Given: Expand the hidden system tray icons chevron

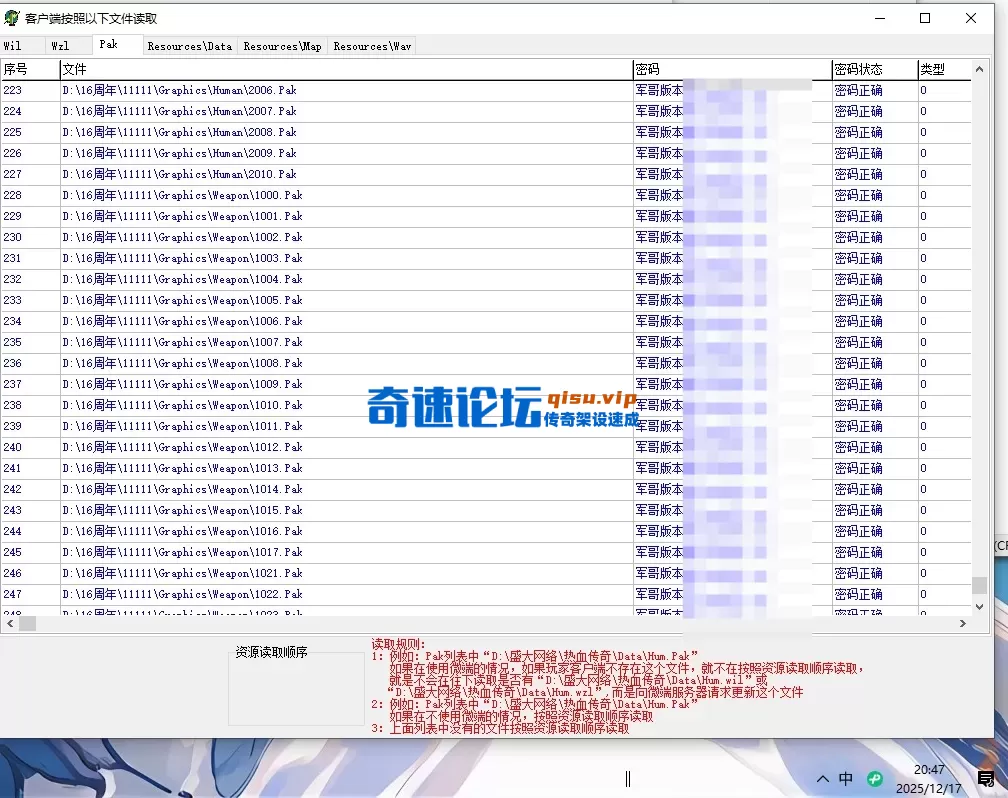Looking at the screenshot, I should (820, 777).
